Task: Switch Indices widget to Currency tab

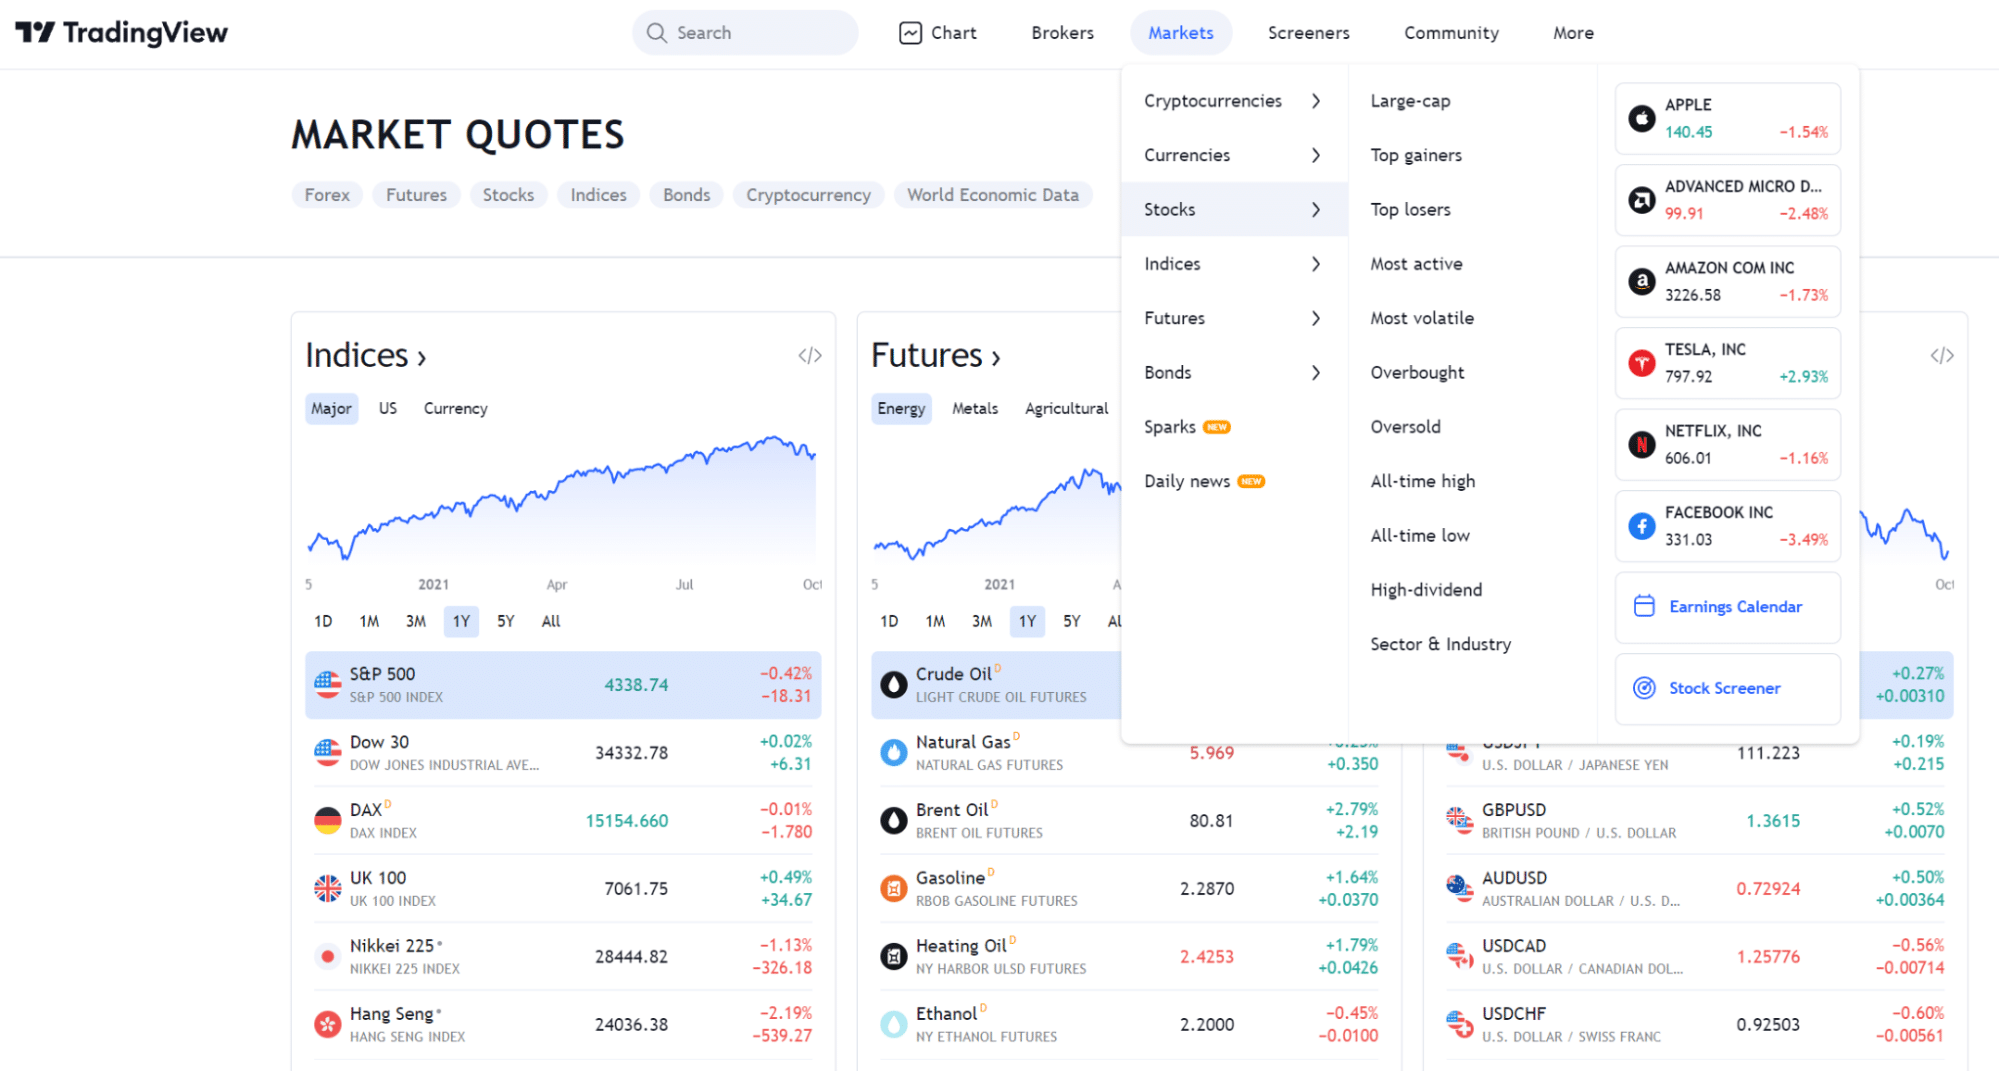Action: (455, 408)
